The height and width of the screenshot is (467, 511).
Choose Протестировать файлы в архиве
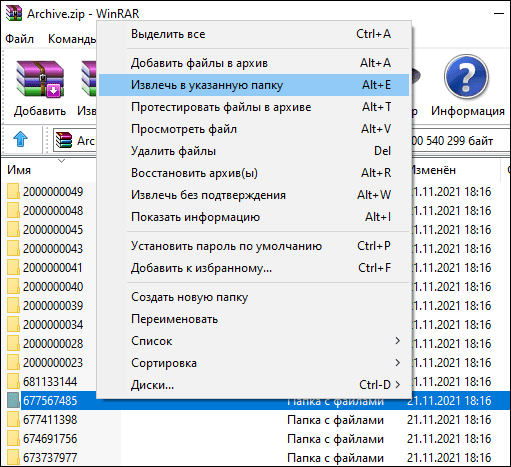[254, 107]
